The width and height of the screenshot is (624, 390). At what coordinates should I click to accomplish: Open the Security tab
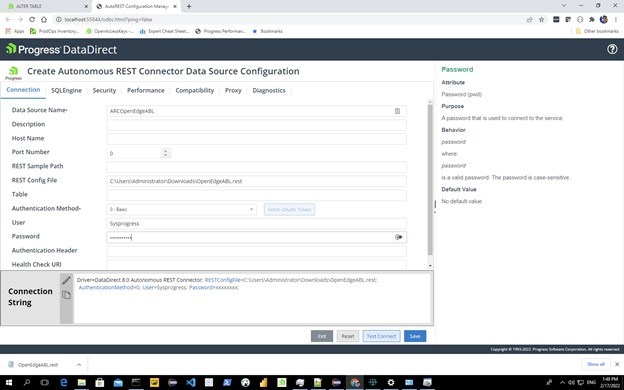pyautogui.click(x=104, y=90)
